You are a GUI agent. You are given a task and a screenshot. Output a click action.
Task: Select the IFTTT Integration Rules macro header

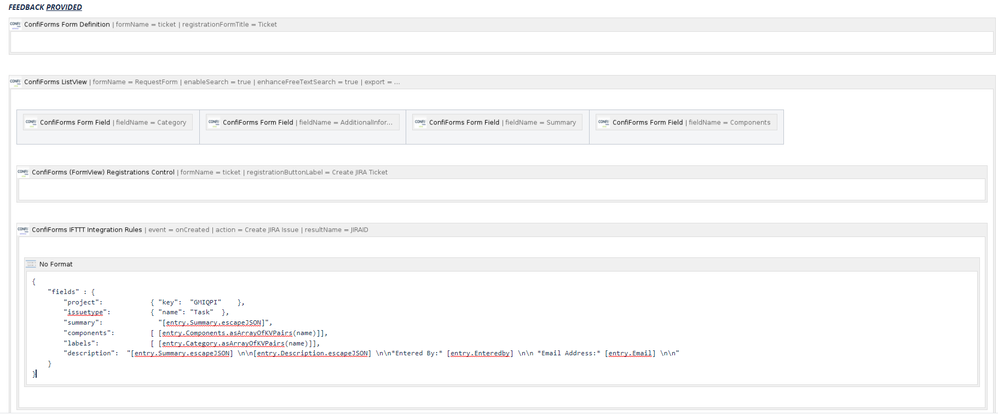pos(502,230)
